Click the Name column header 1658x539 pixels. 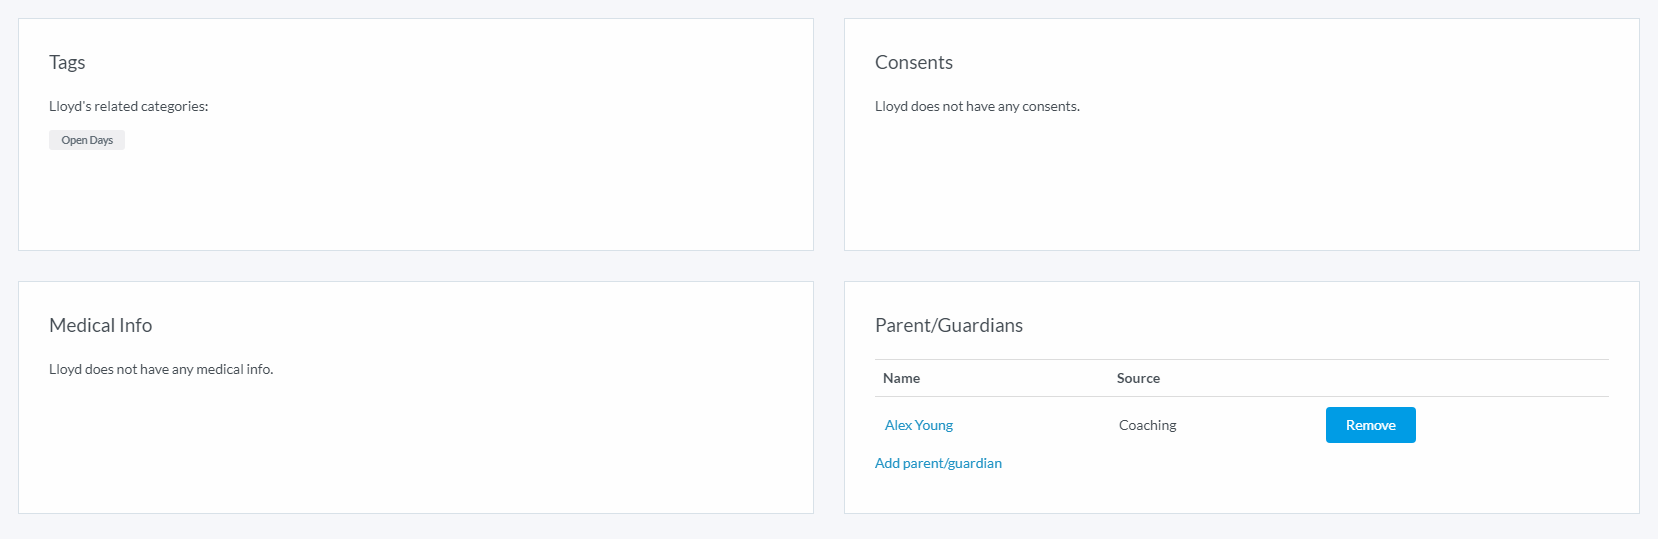click(x=901, y=378)
